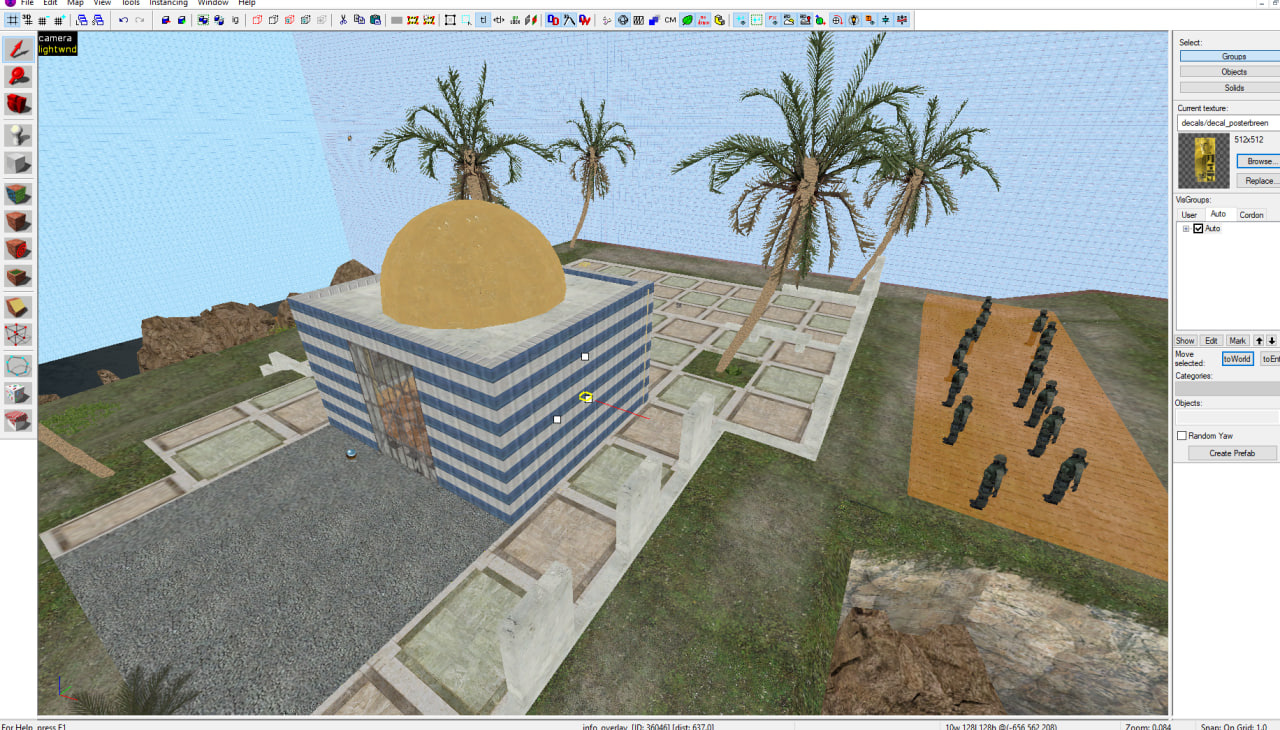Click the Cut scissors icon

[x=343, y=20]
